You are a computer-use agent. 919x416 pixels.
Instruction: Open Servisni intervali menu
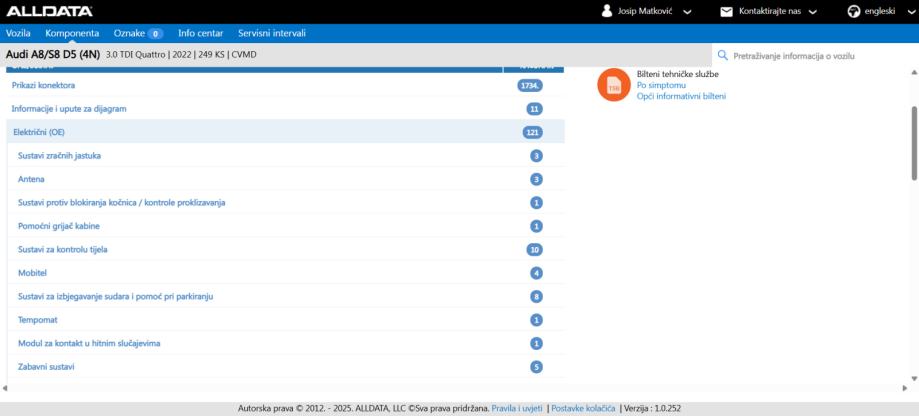tap(272, 33)
